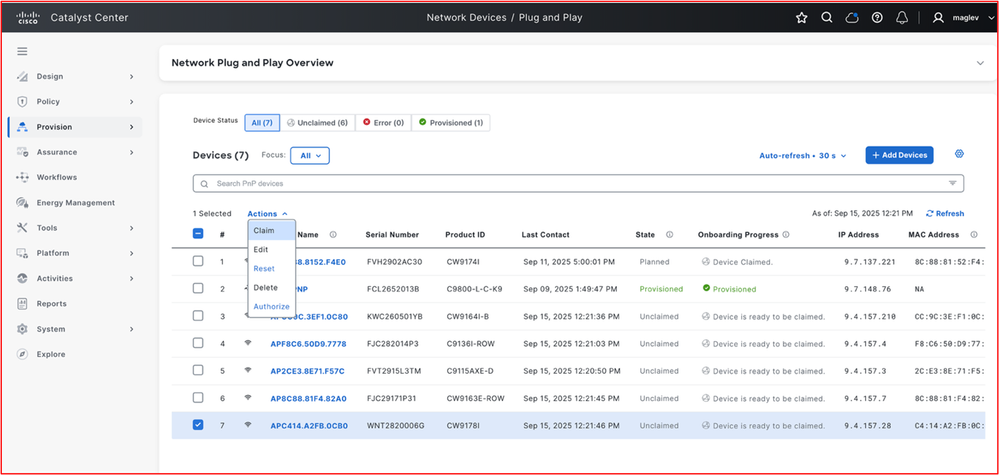999x475 pixels.
Task: Click serial number FVH2902AC30
Action: 394,262
